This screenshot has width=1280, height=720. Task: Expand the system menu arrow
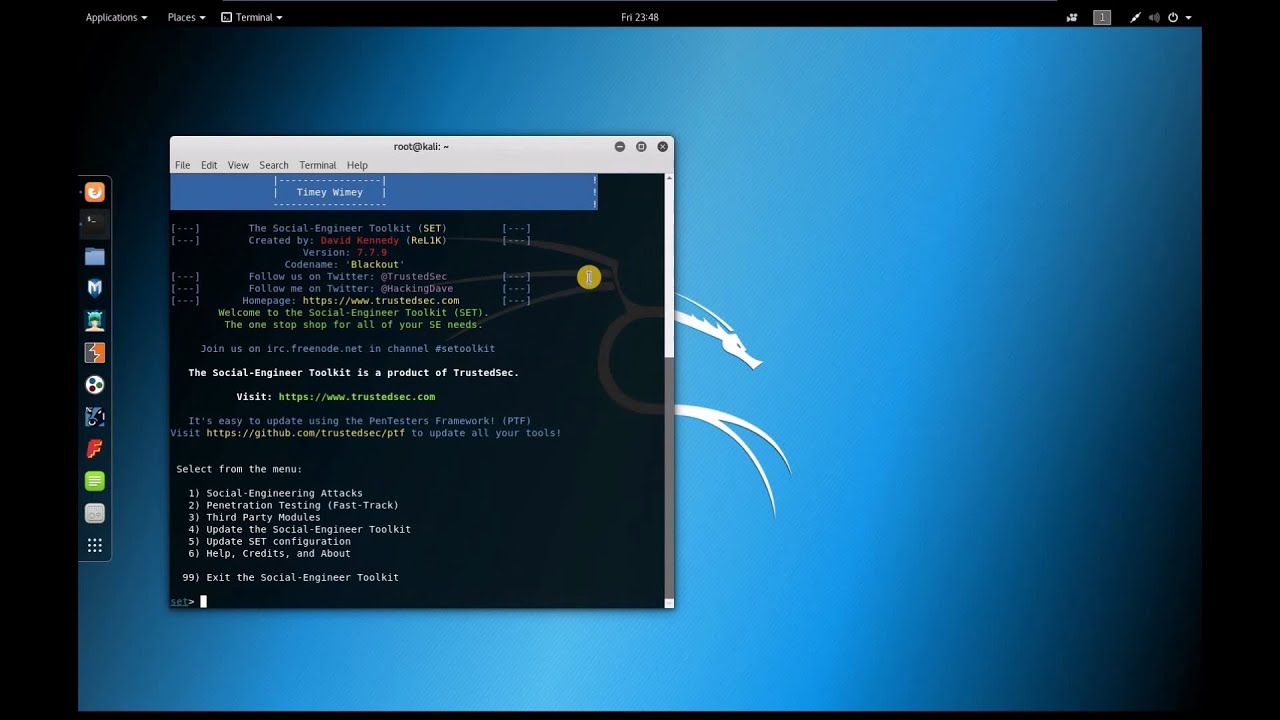[1188, 18]
